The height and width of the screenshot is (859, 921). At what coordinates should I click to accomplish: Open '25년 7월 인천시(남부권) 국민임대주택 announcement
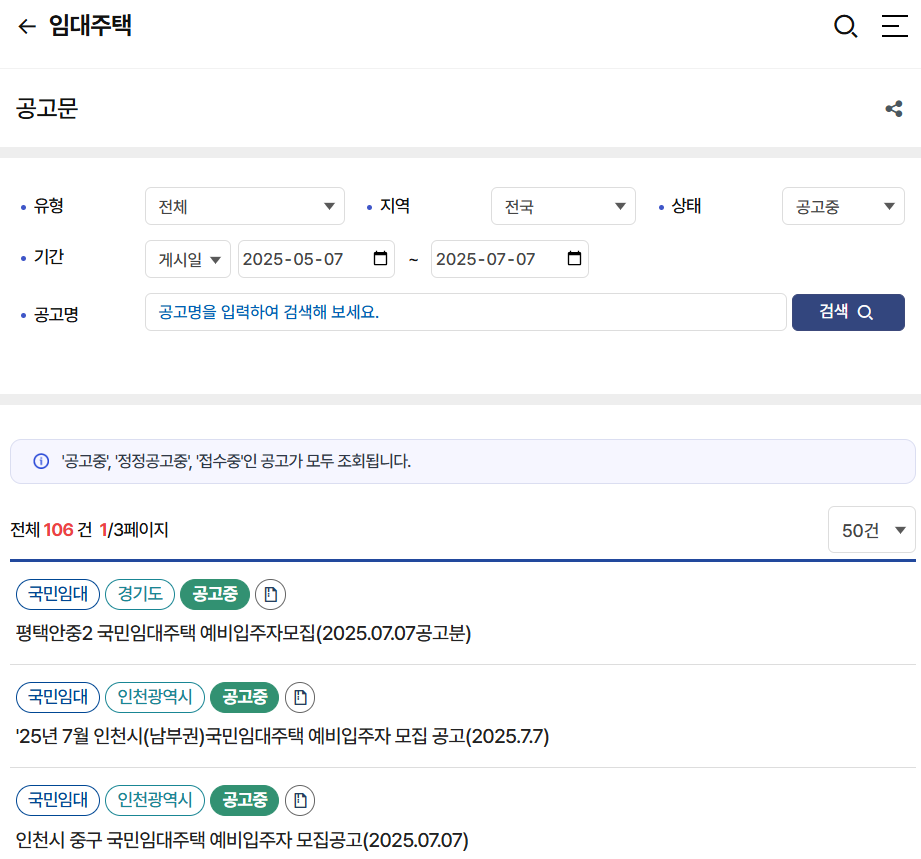283,736
